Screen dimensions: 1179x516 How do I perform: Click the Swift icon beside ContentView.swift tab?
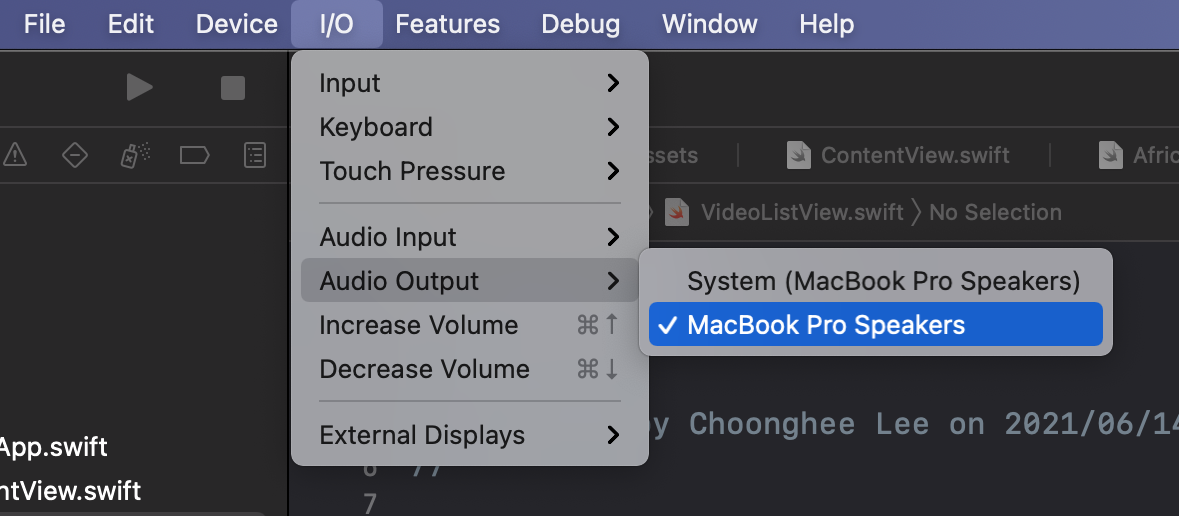tap(798, 155)
